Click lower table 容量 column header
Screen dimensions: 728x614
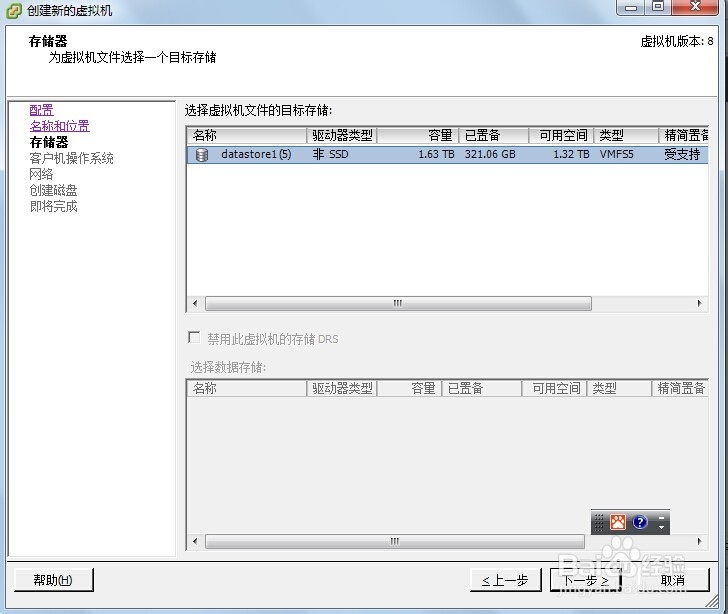tap(410, 388)
